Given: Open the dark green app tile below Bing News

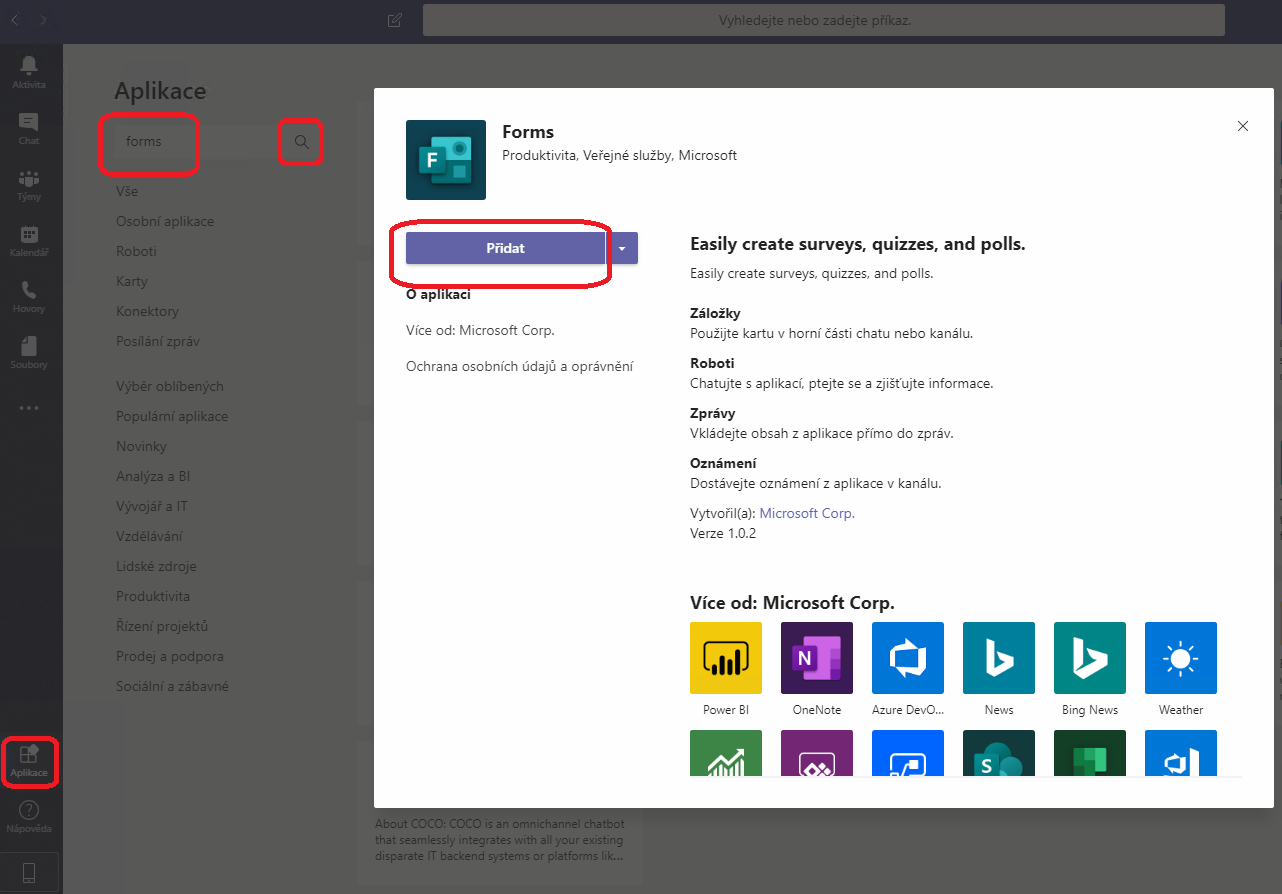Looking at the screenshot, I should (x=1090, y=753).
